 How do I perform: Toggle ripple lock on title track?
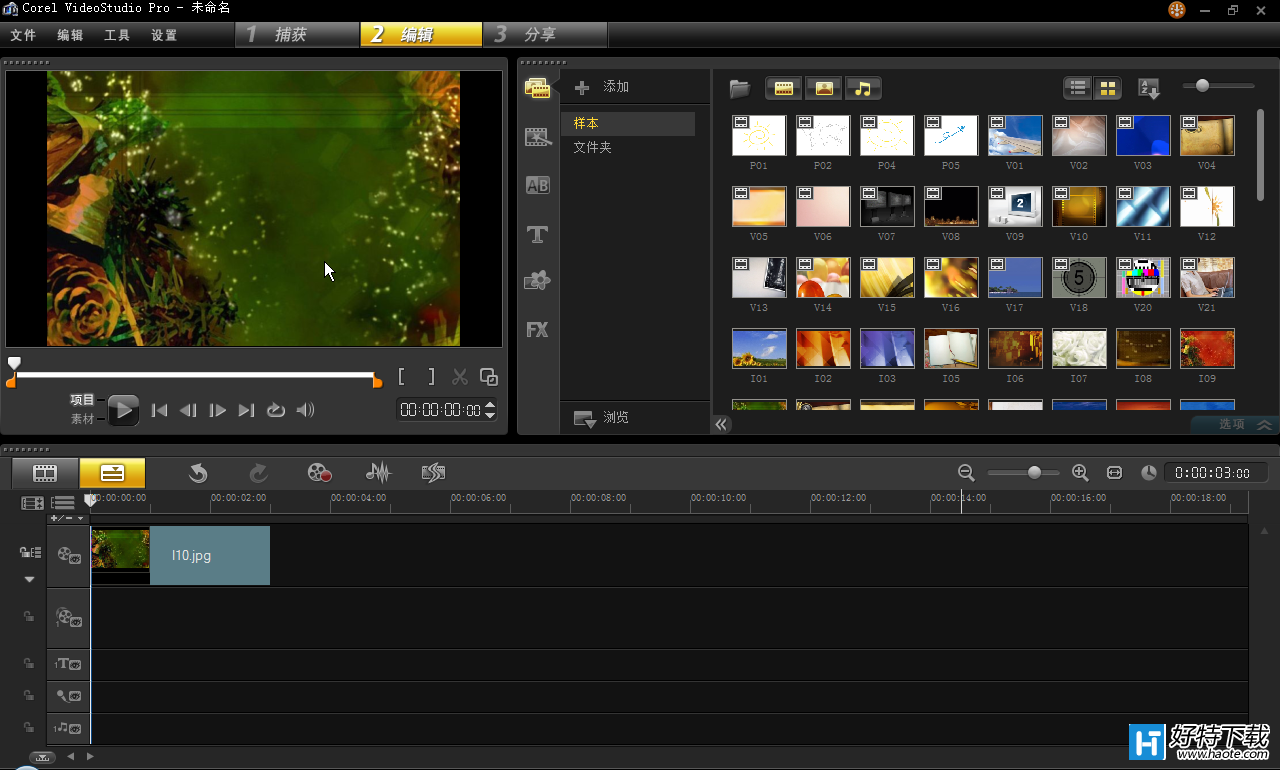(x=29, y=663)
